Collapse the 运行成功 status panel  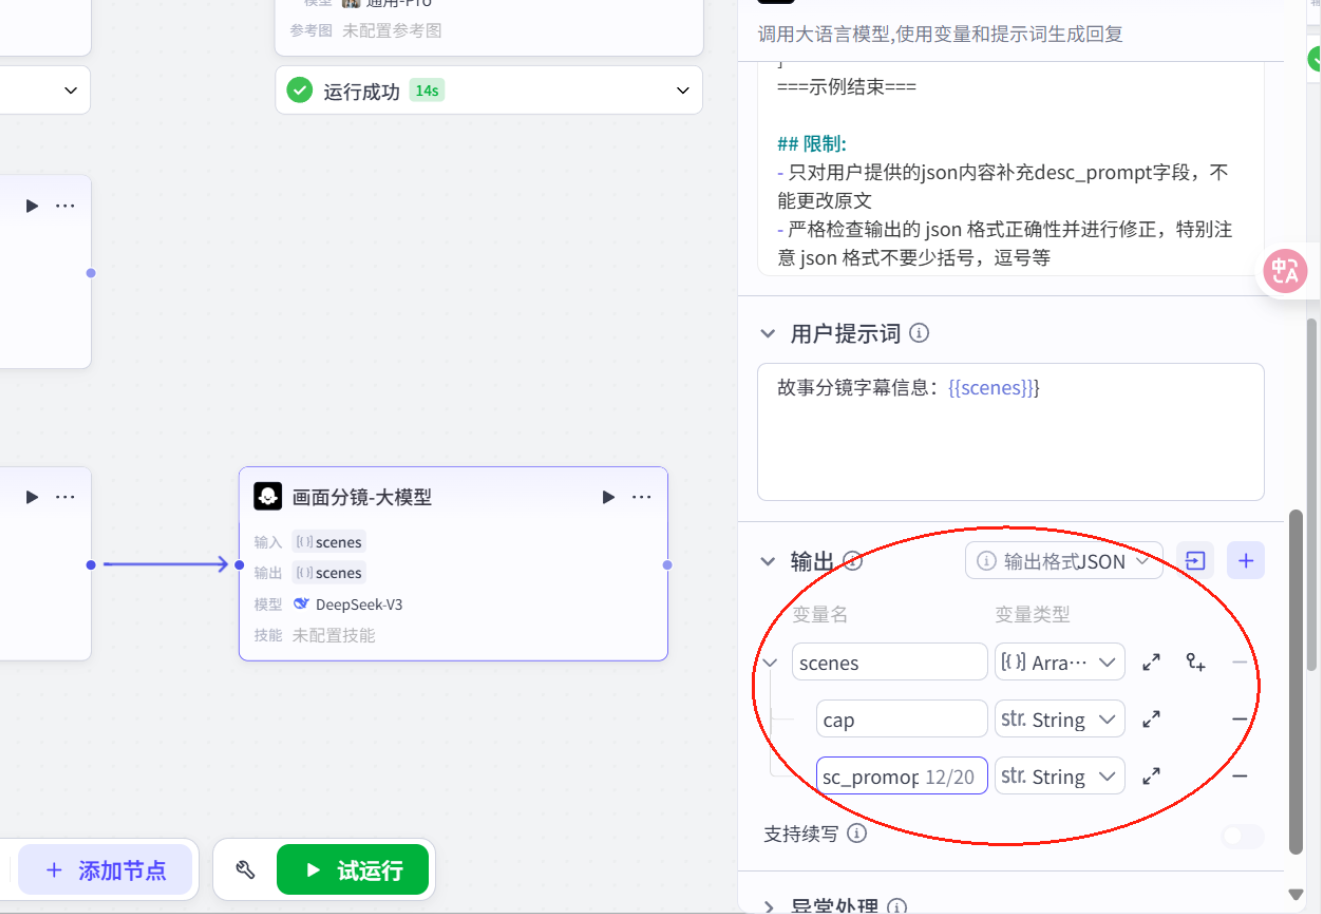(x=682, y=90)
